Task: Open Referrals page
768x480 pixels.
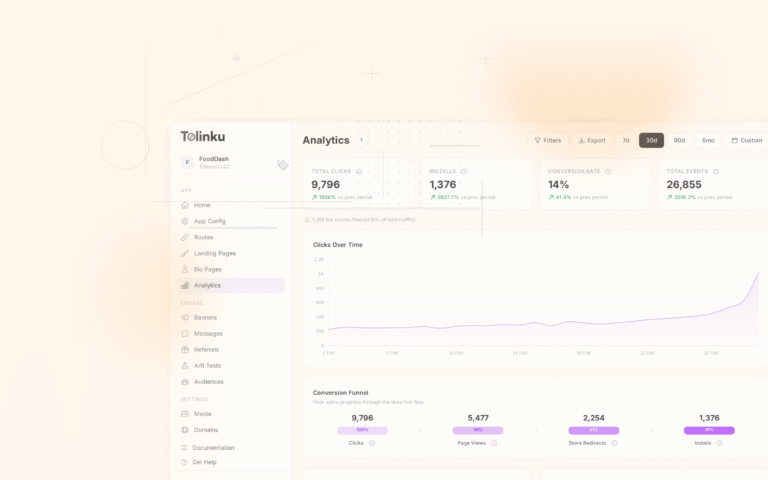Action: [231, 350]
